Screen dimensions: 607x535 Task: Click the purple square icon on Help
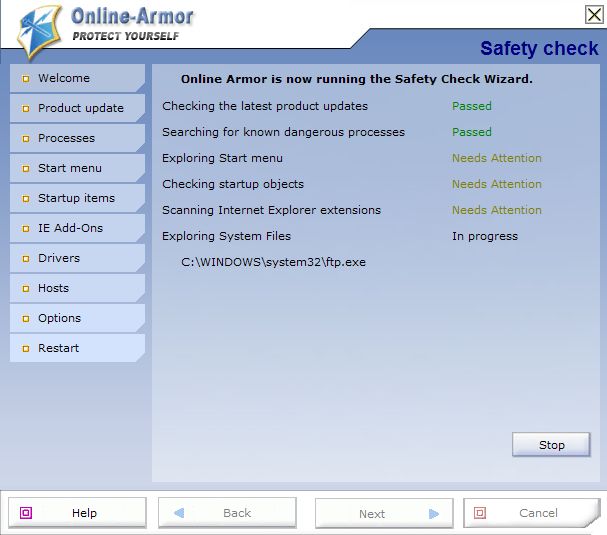26,513
